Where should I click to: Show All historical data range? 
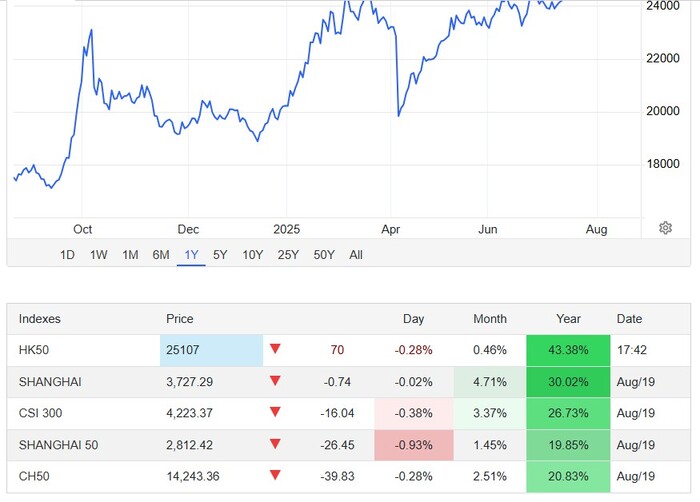(x=356, y=255)
